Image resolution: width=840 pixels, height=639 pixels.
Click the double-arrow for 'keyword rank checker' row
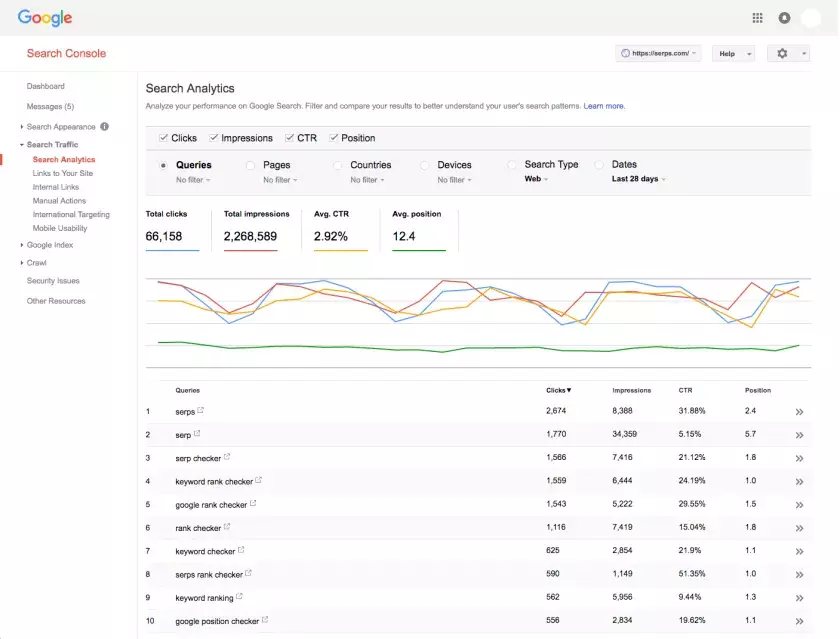click(x=799, y=482)
